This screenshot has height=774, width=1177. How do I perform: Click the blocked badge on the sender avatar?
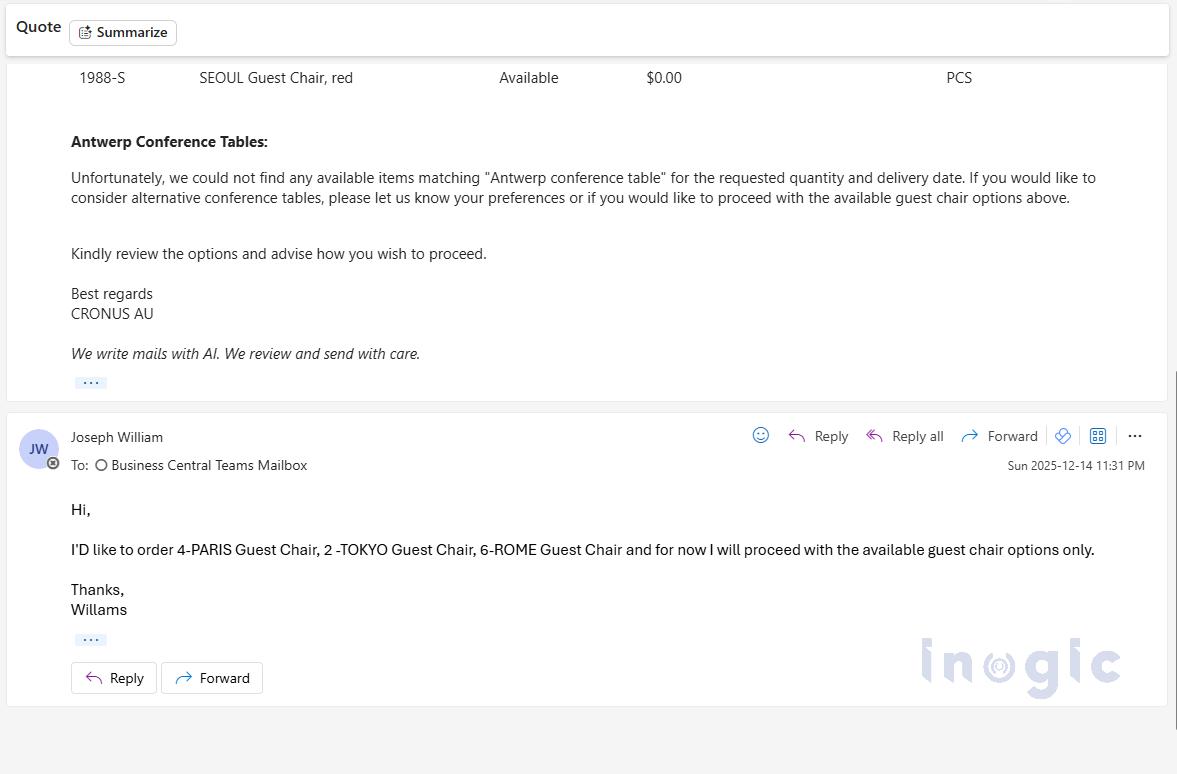pos(53,461)
